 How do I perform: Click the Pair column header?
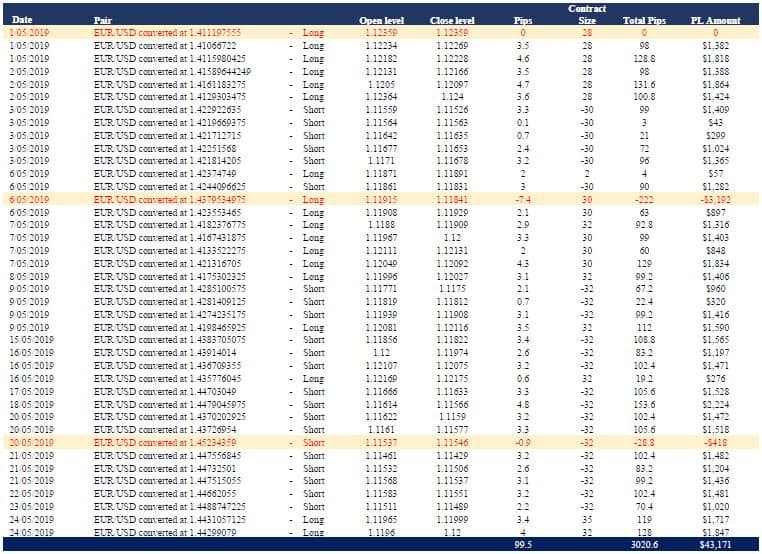pos(103,20)
